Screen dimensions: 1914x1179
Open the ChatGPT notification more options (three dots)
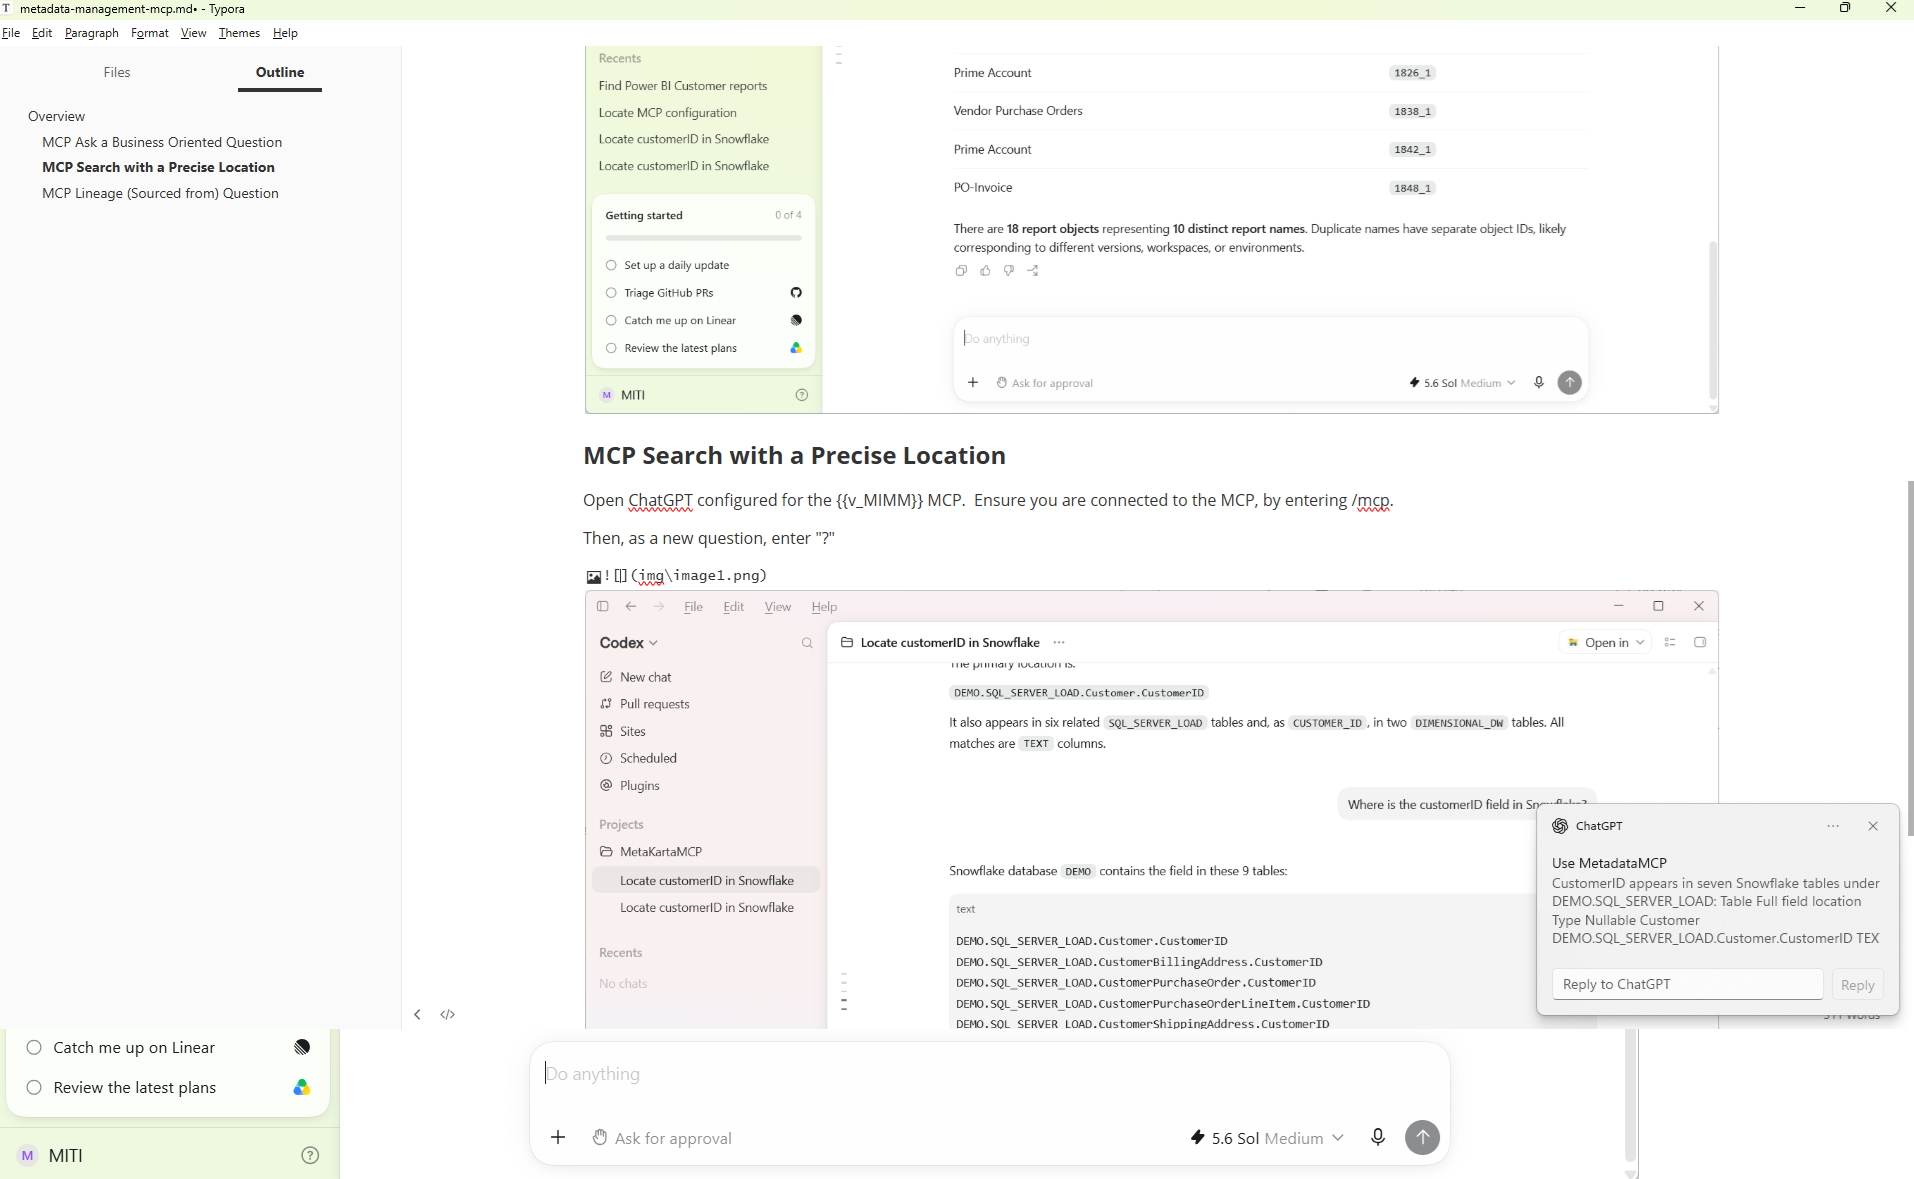[x=1833, y=826]
